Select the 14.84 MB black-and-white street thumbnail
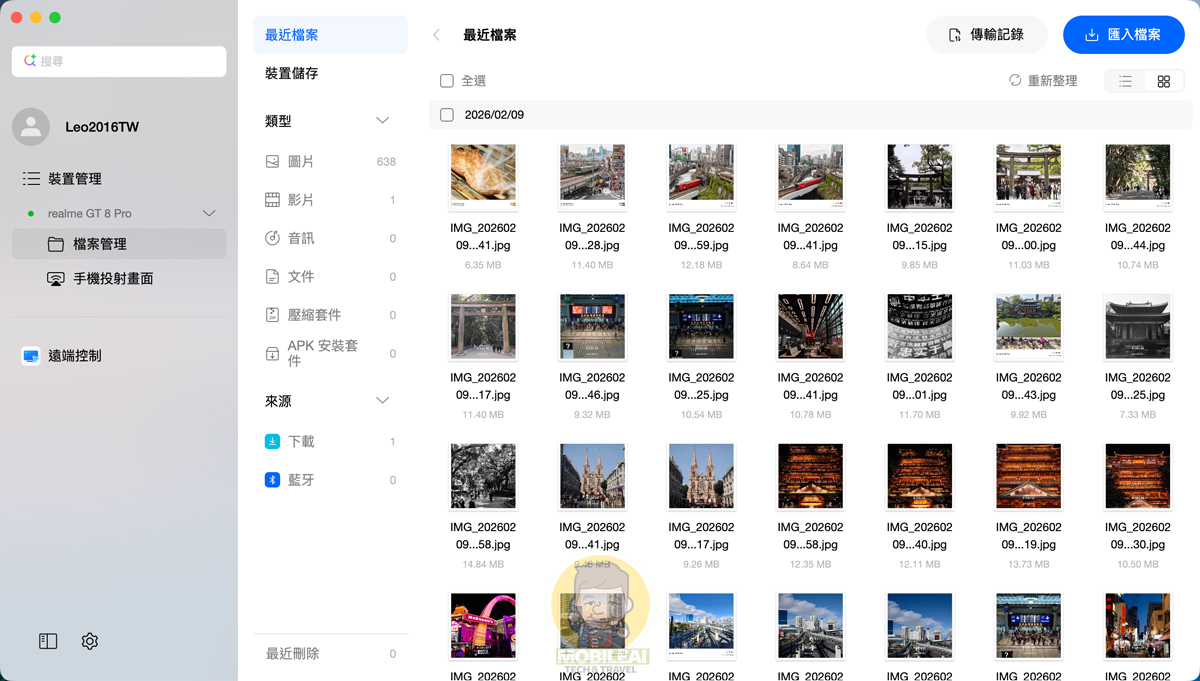This screenshot has width=1200, height=681. (483, 477)
